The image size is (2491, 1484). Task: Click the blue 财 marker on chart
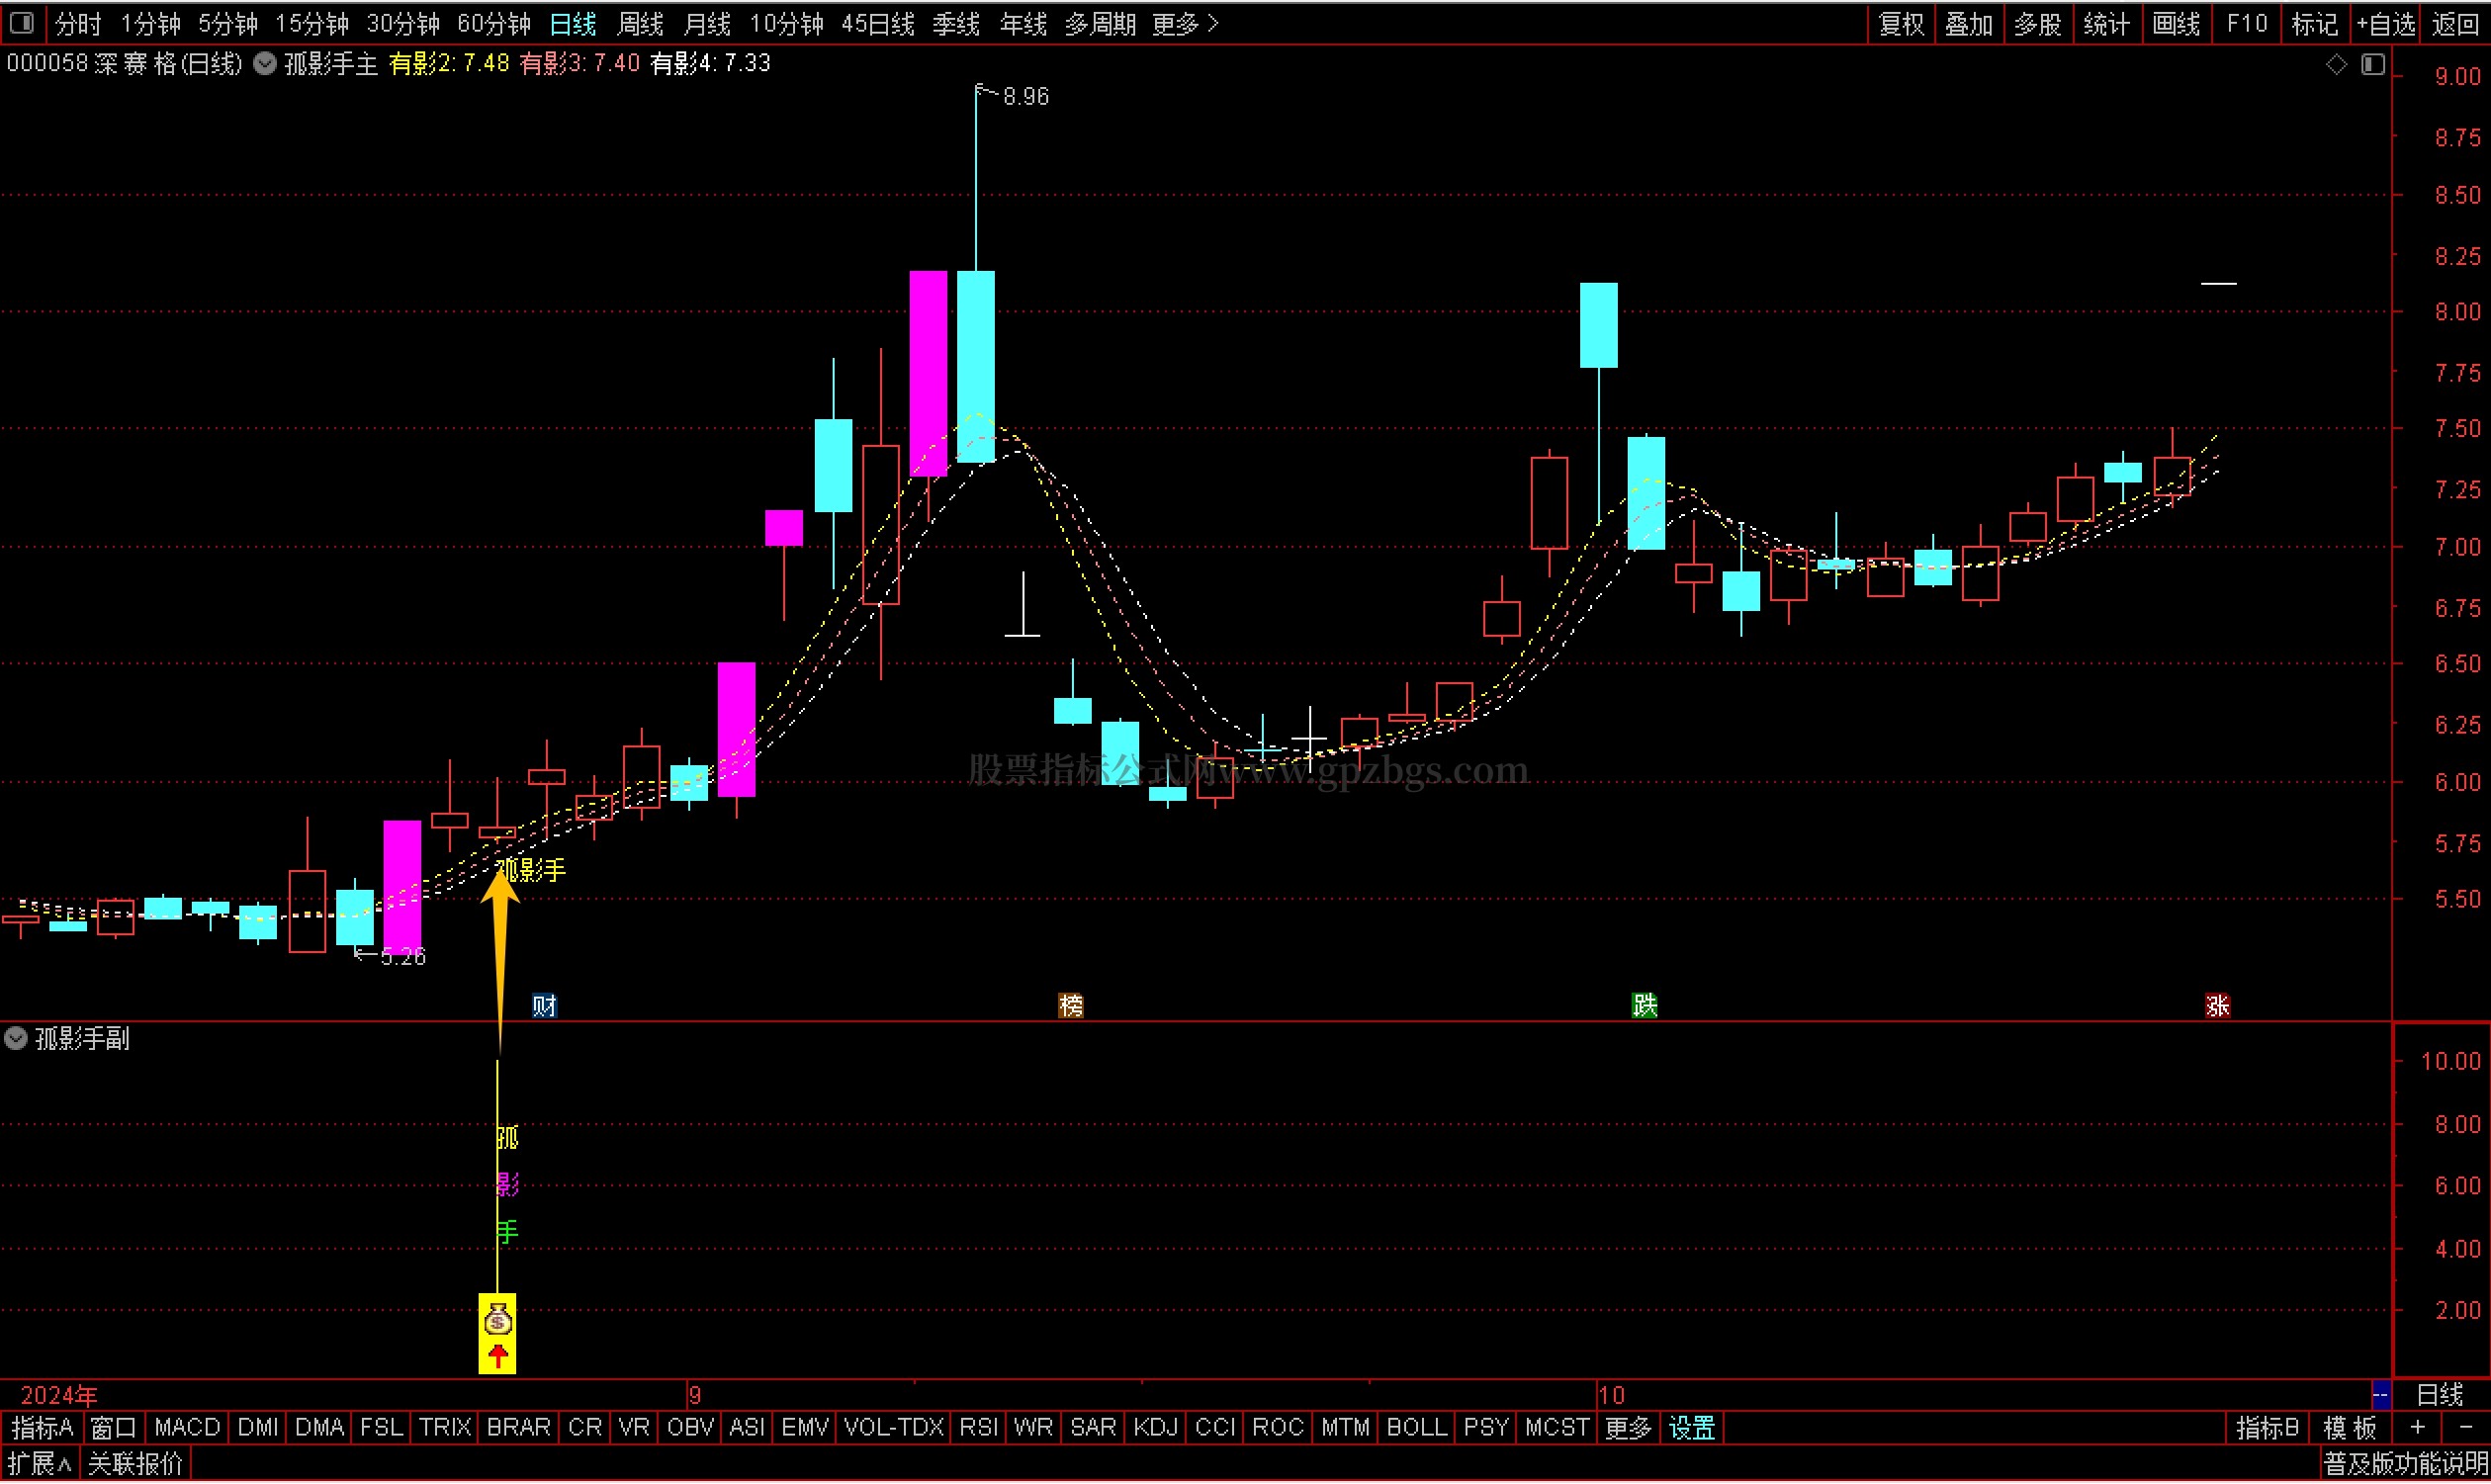[x=544, y=1006]
